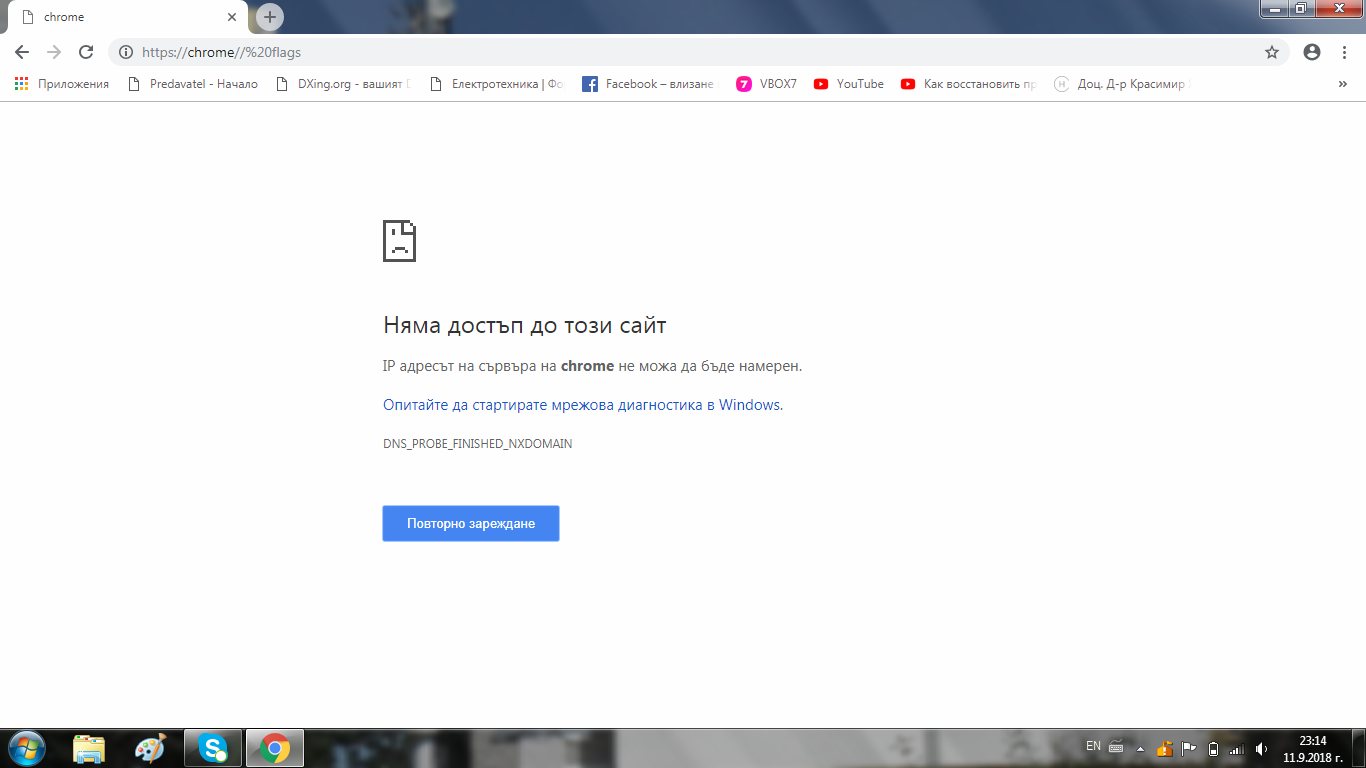Open the Приложения apps shortcut

click(x=62, y=84)
